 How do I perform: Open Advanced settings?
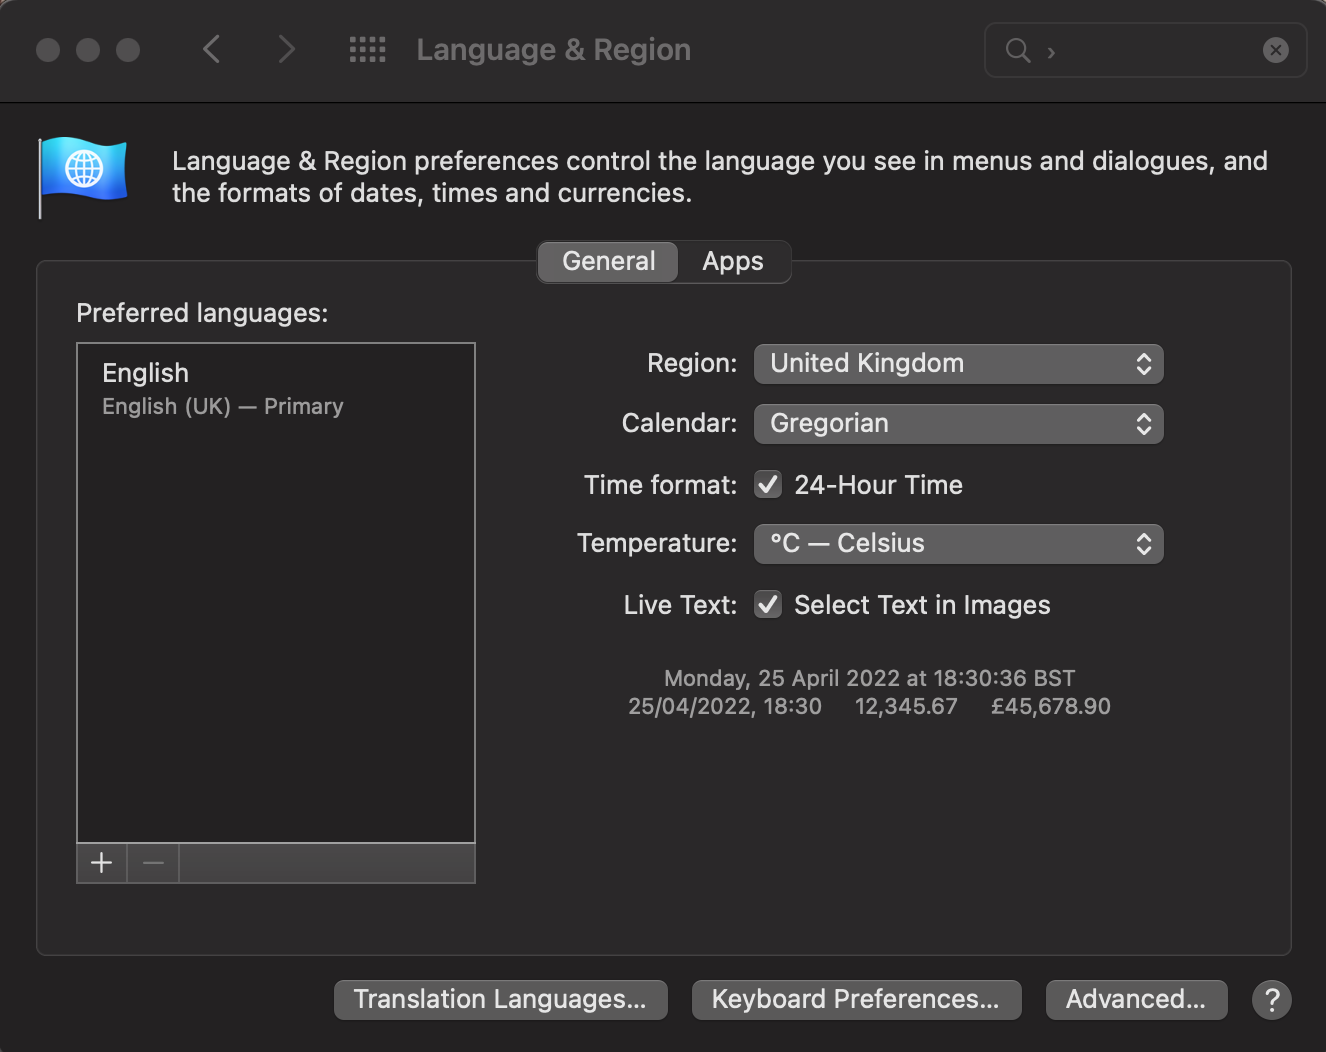[1136, 1000]
